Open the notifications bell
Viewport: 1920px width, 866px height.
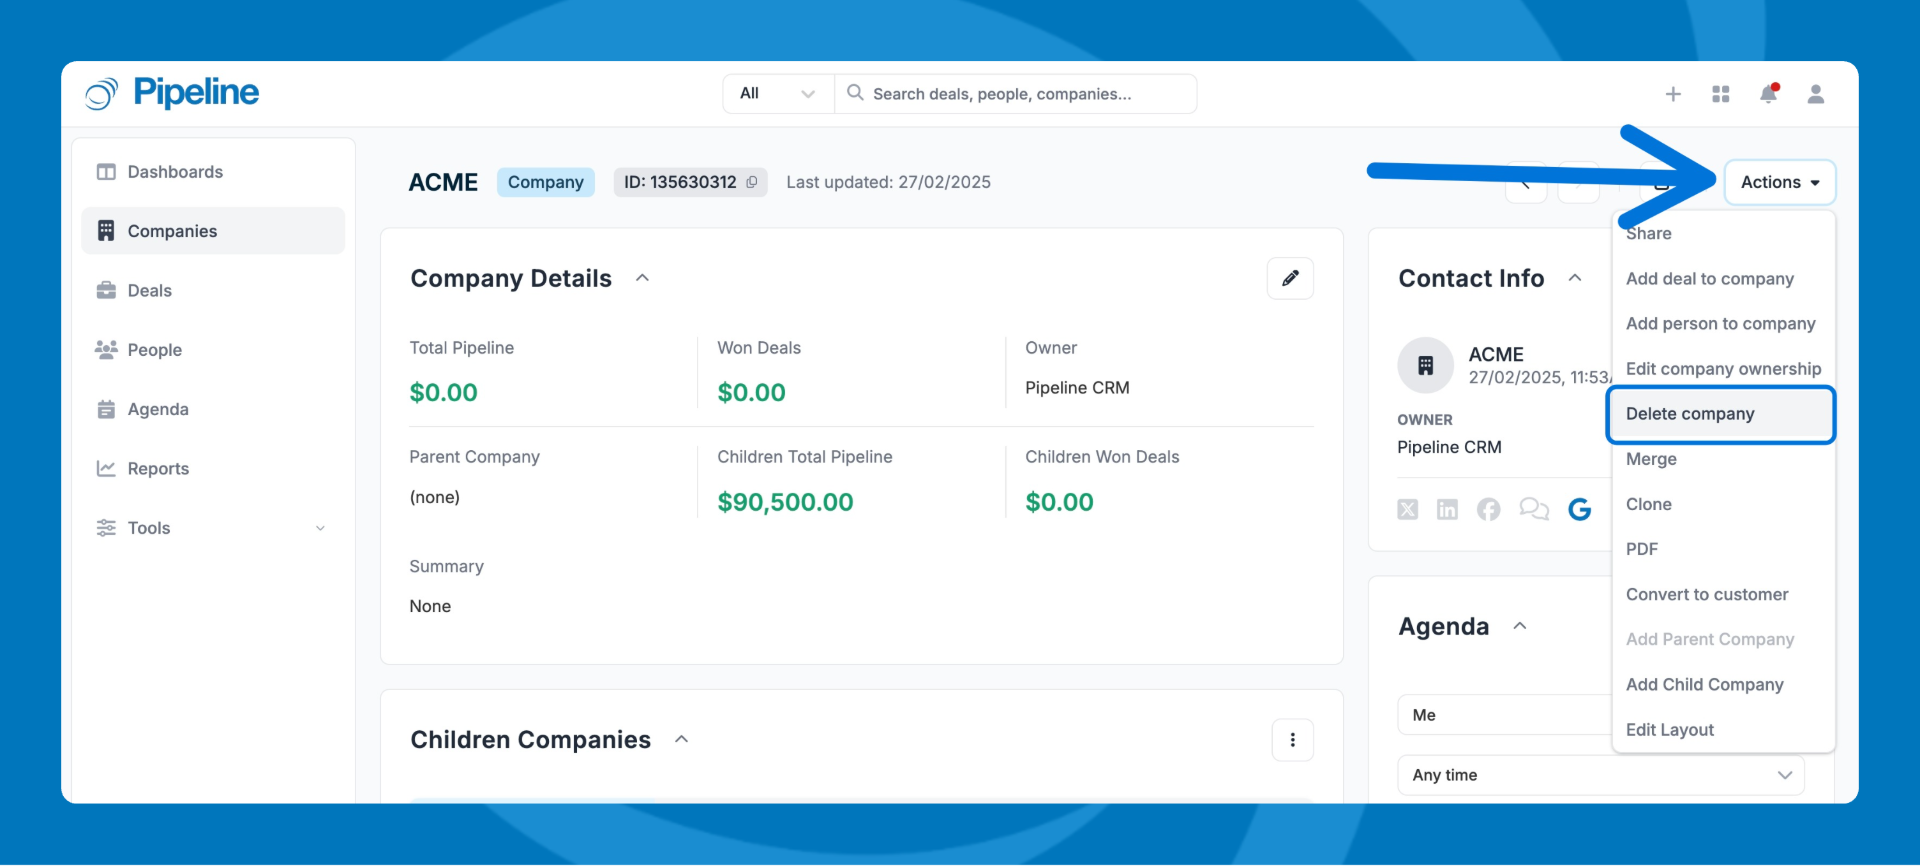(1769, 94)
